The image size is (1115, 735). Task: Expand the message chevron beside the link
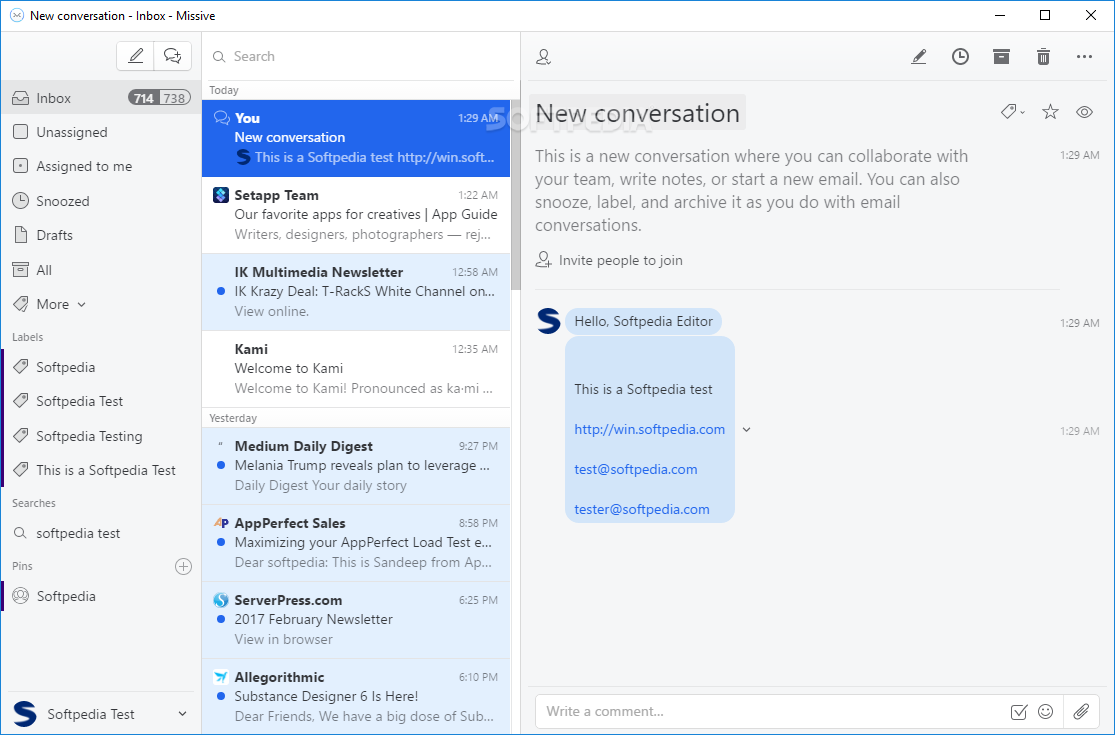746,429
